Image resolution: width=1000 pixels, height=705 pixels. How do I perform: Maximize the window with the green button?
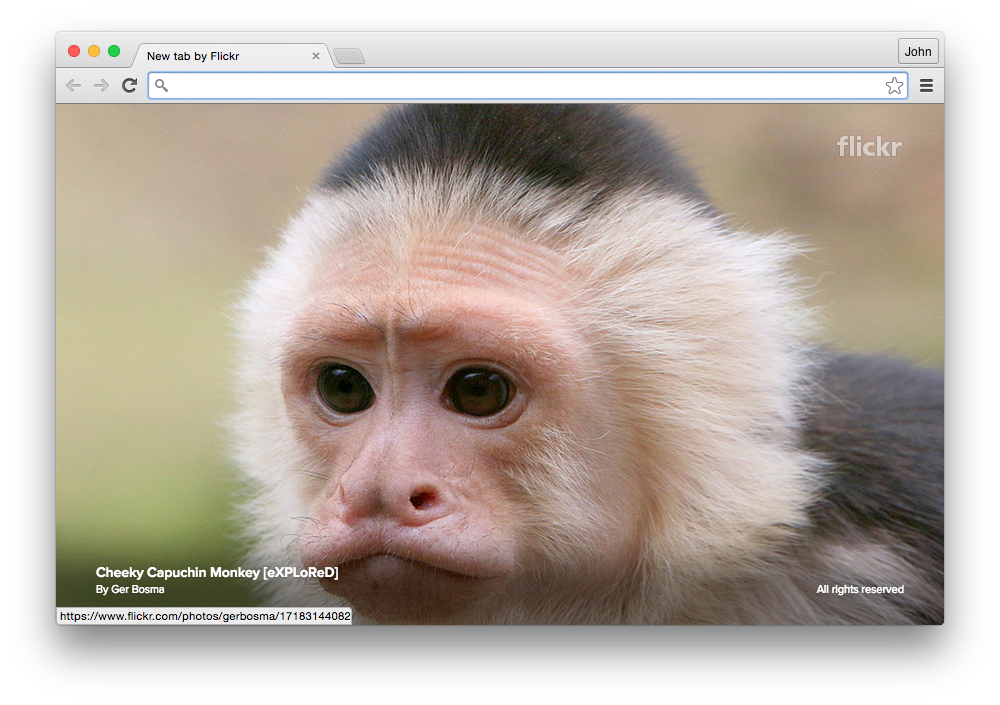[x=114, y=51]
